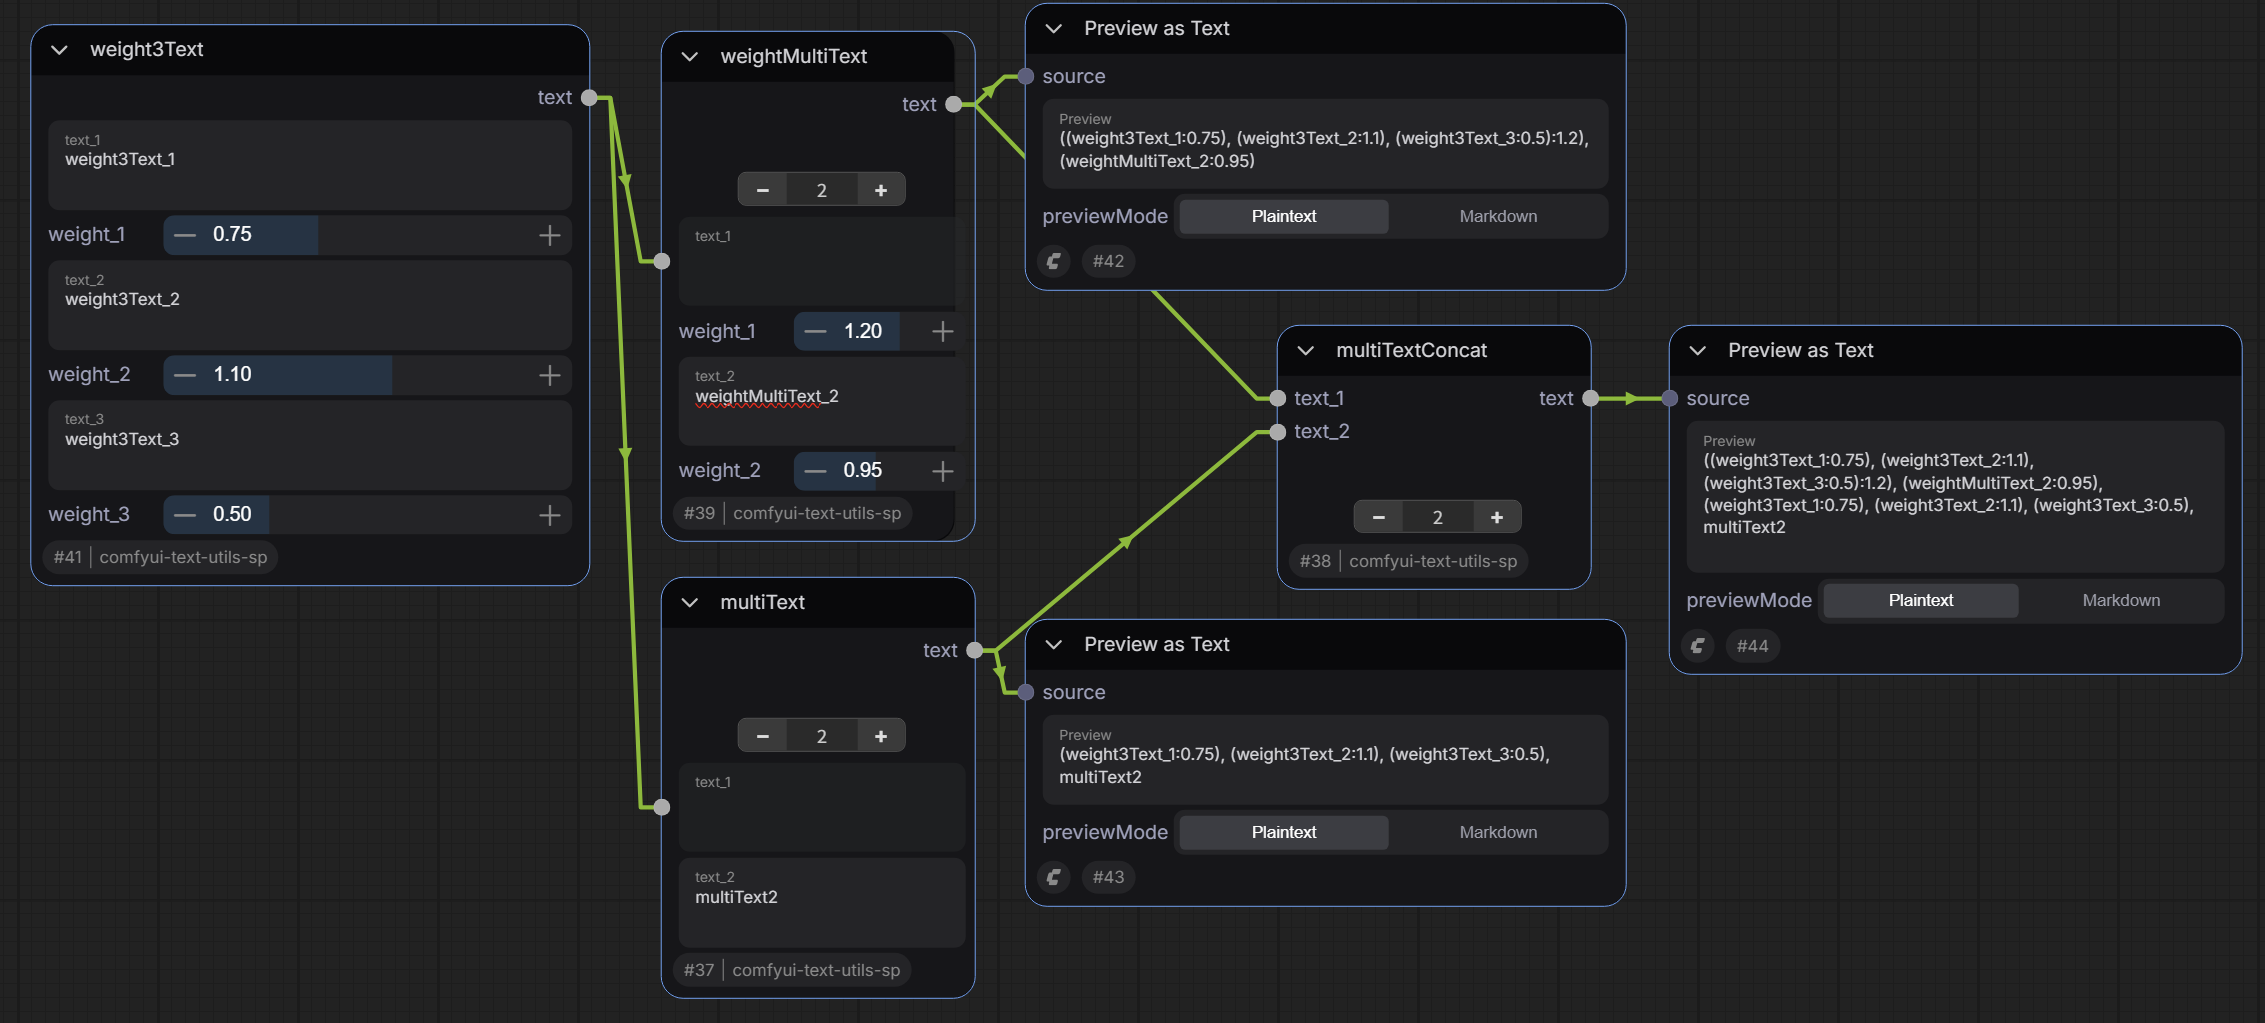The image size is (2265, 1023).
Task: Click the text output socket of multiTextConcat
Action: pyautogui.click(x=1590, y=398)
